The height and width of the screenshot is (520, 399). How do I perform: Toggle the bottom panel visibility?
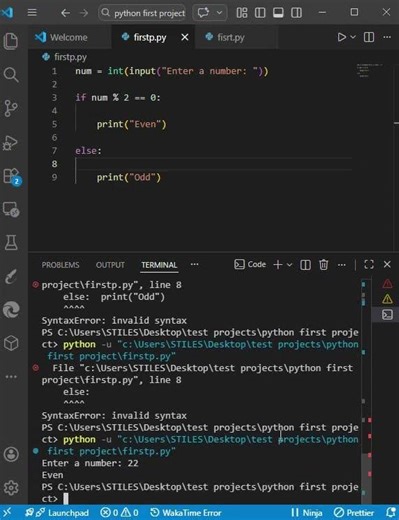[278, 13]
